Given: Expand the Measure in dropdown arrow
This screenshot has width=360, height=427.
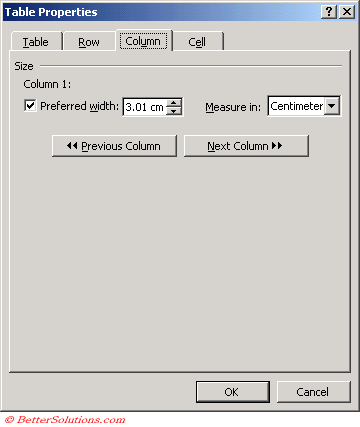Looking at the screenshot, I should [x=332, y=106].
